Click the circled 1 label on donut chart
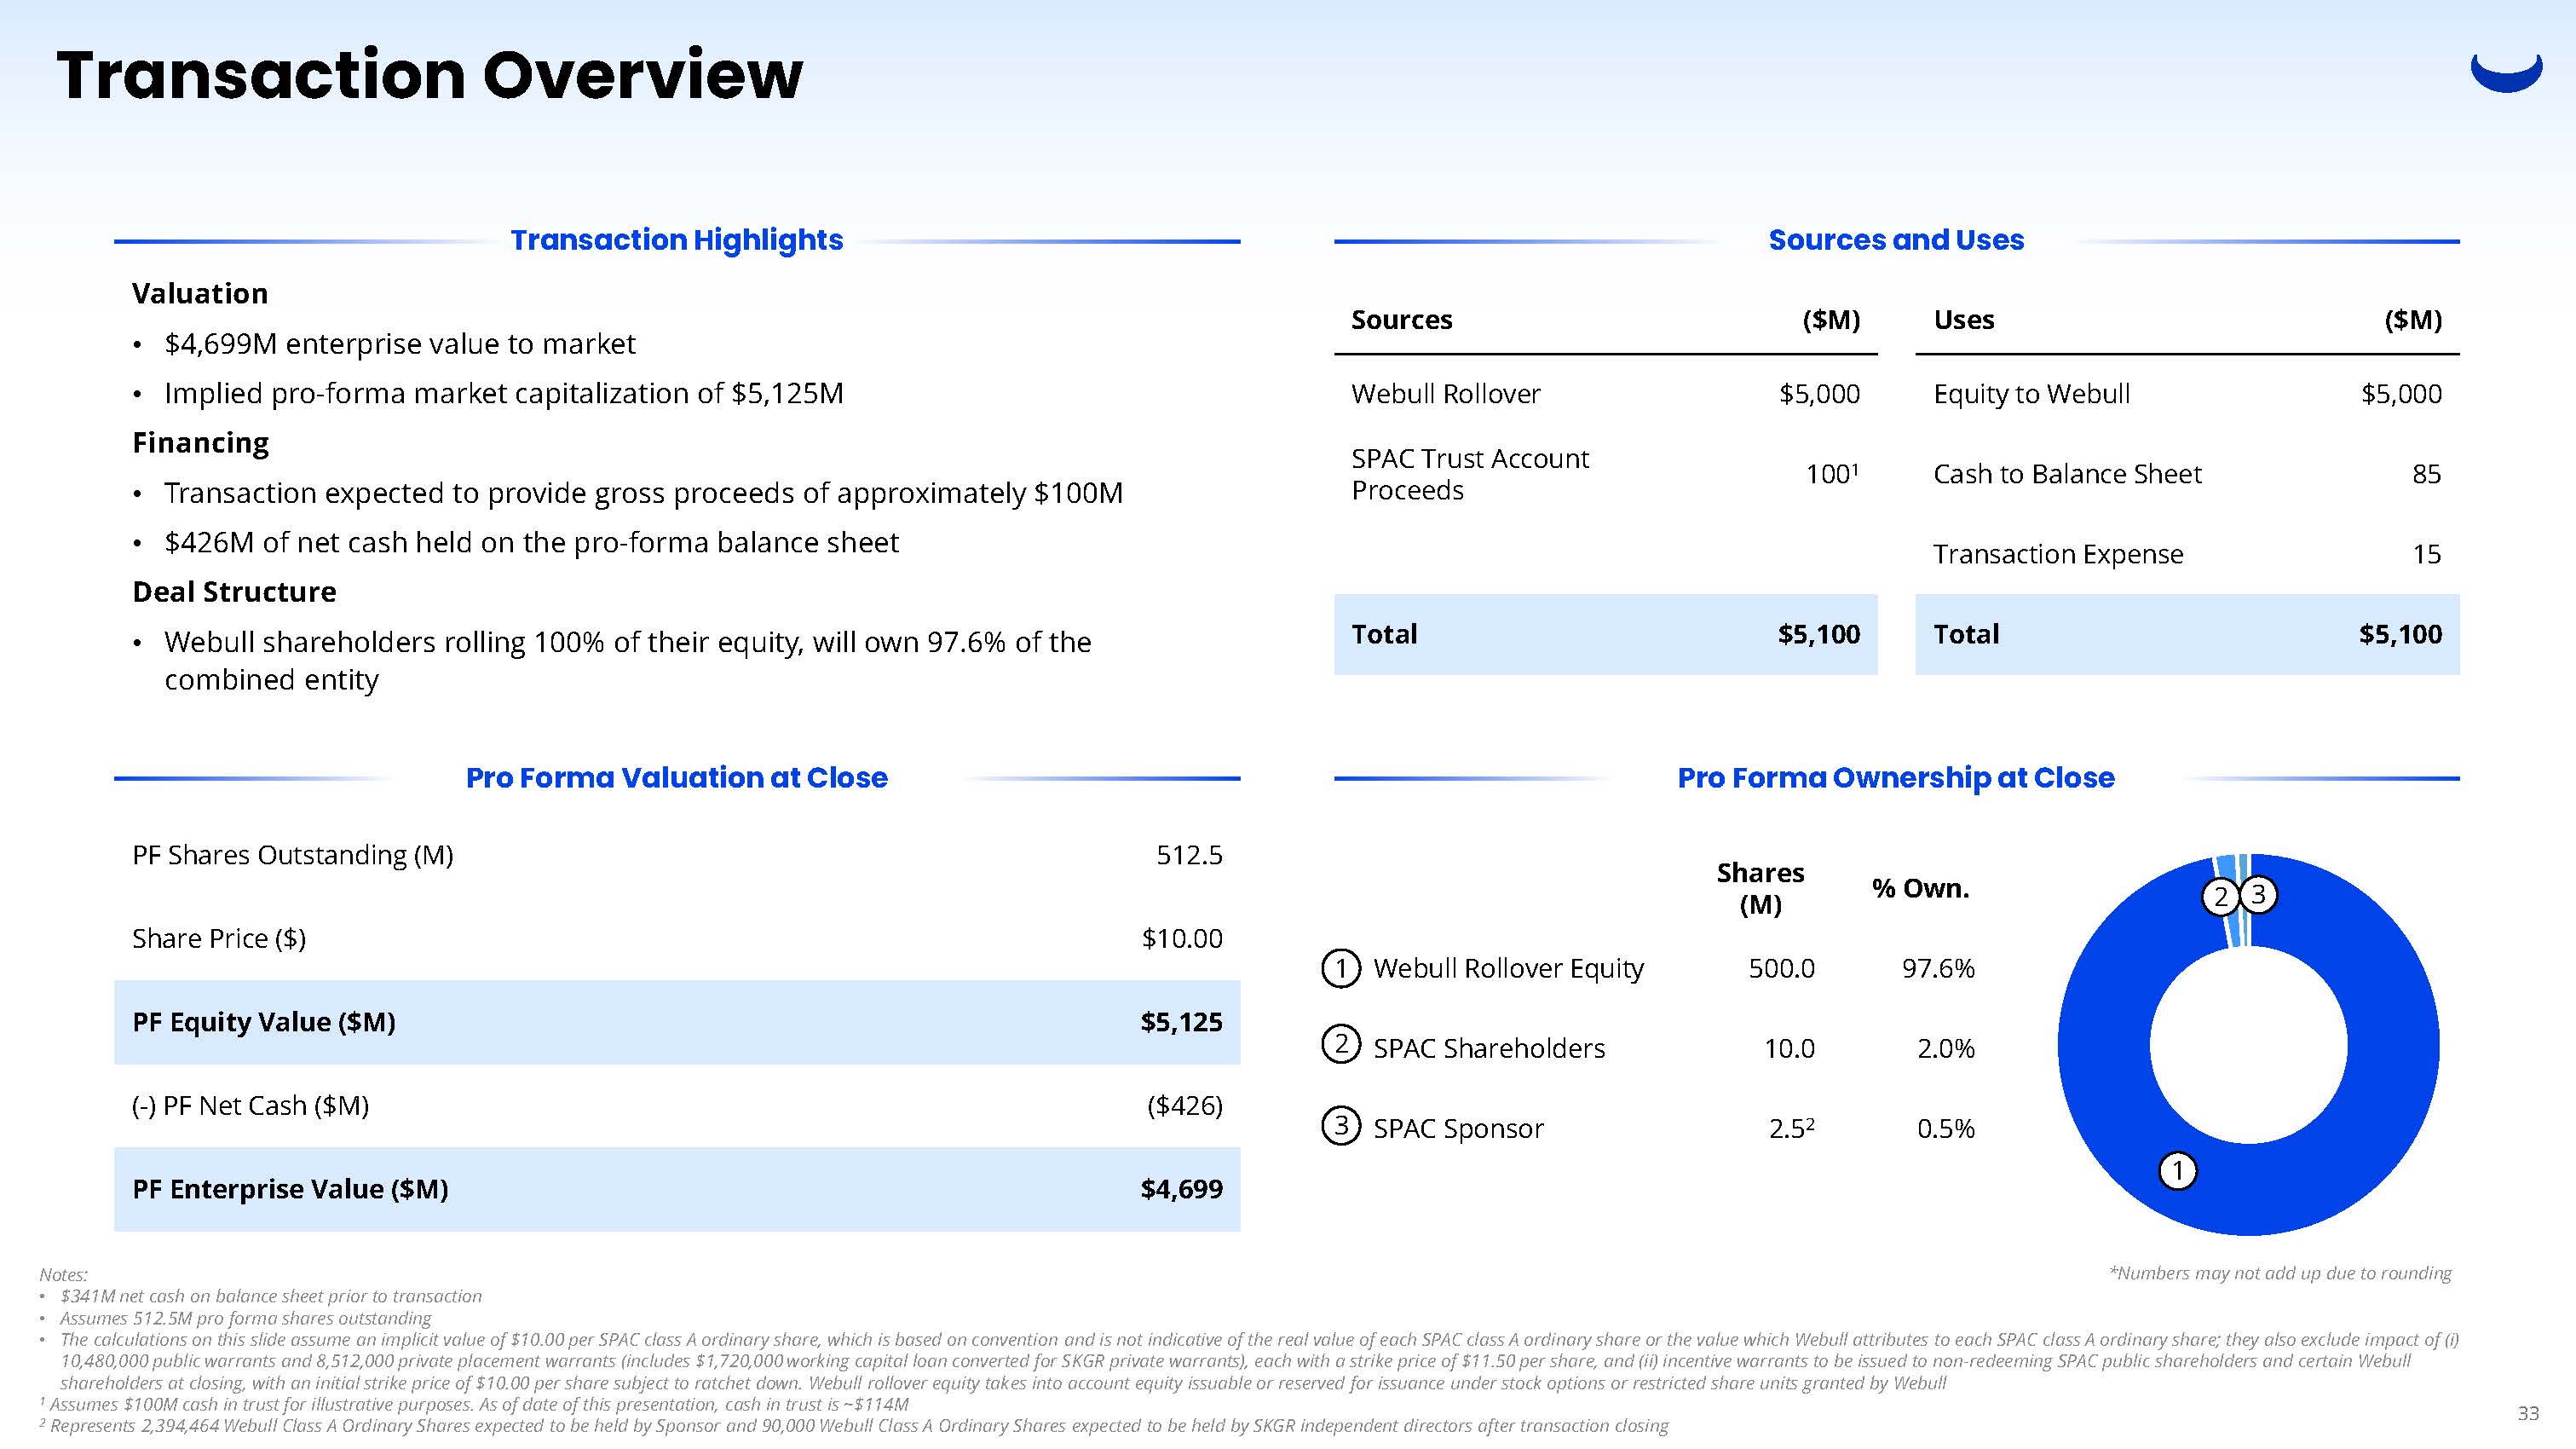This screenshot has height=1449, width=2576. [2177, 1170]
